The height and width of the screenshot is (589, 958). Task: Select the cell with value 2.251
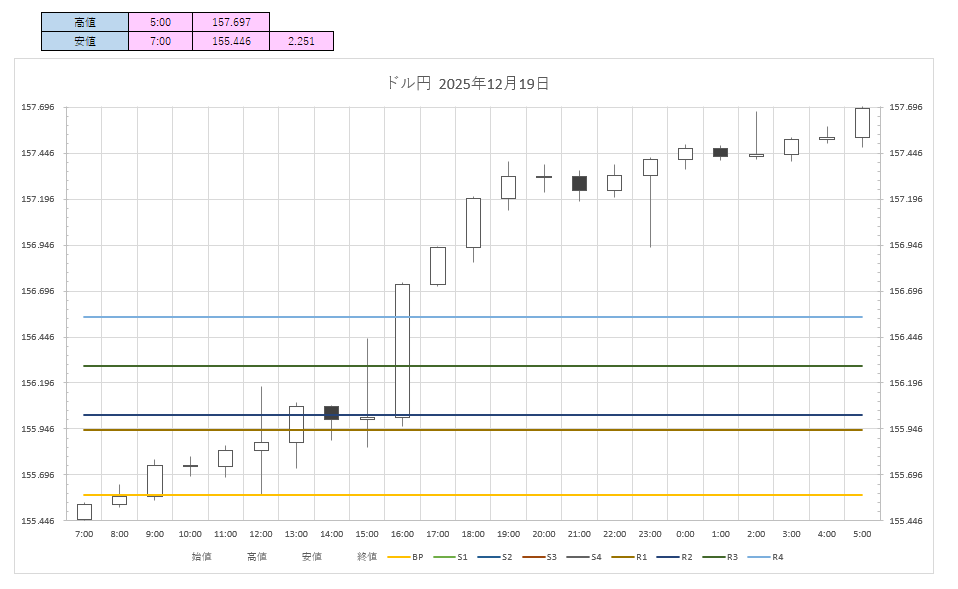click(301, 41)
